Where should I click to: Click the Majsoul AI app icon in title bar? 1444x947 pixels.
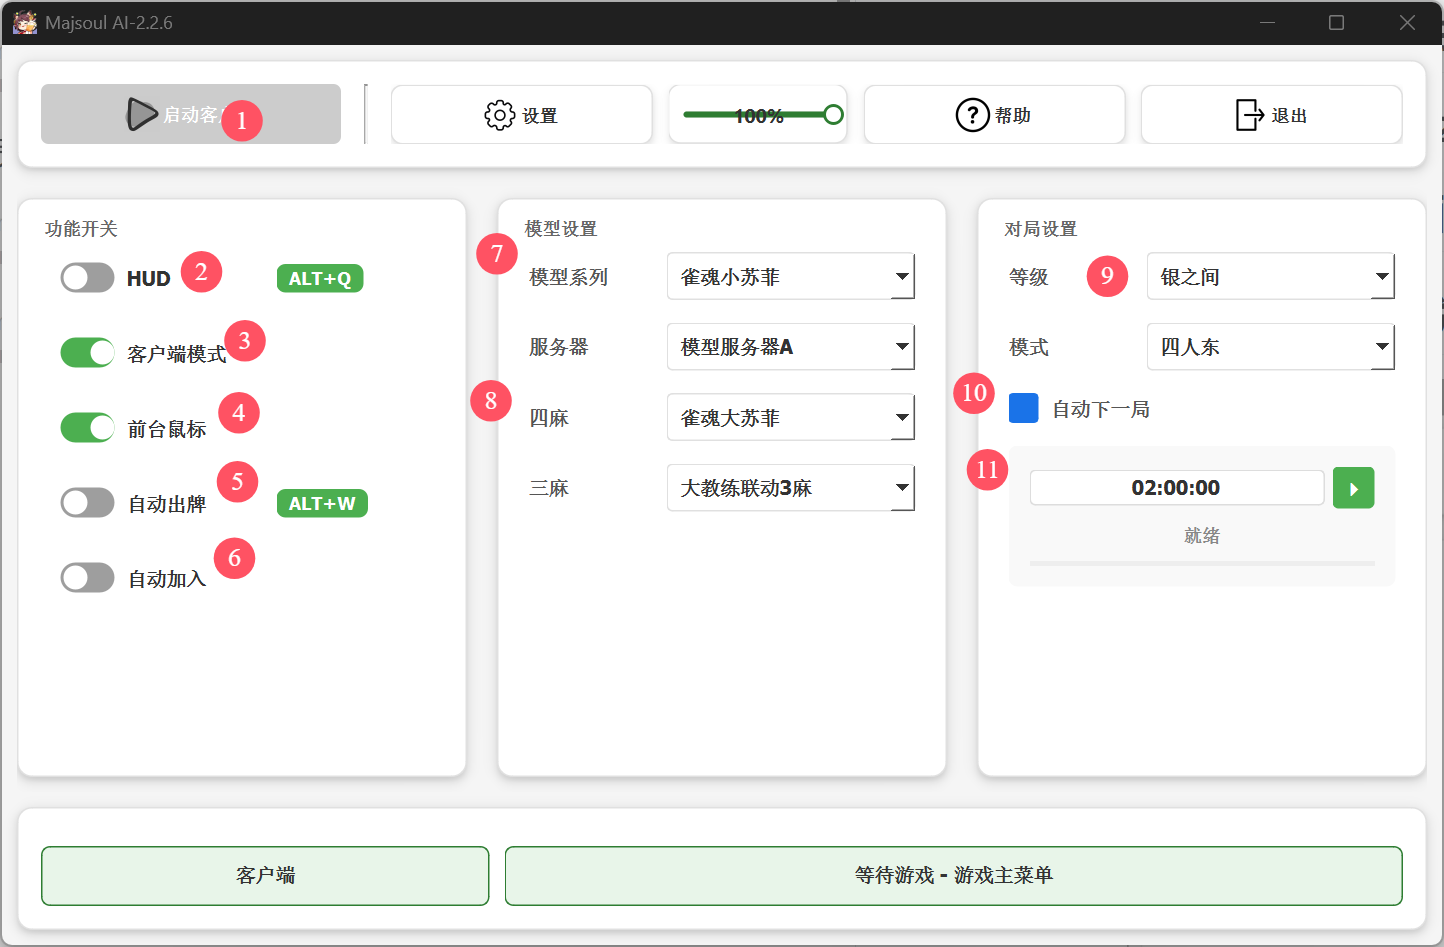pos(24,22)
